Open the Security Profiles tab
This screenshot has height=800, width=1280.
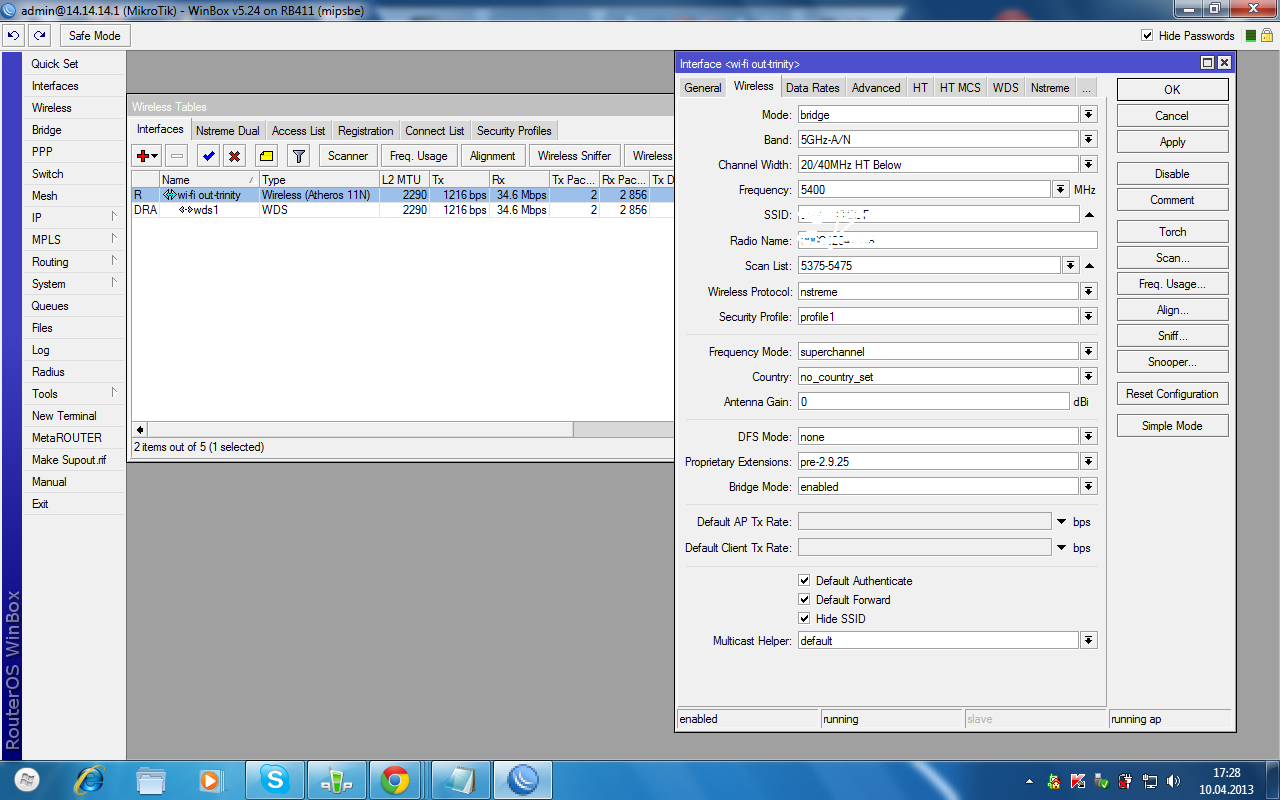(514, 131)
